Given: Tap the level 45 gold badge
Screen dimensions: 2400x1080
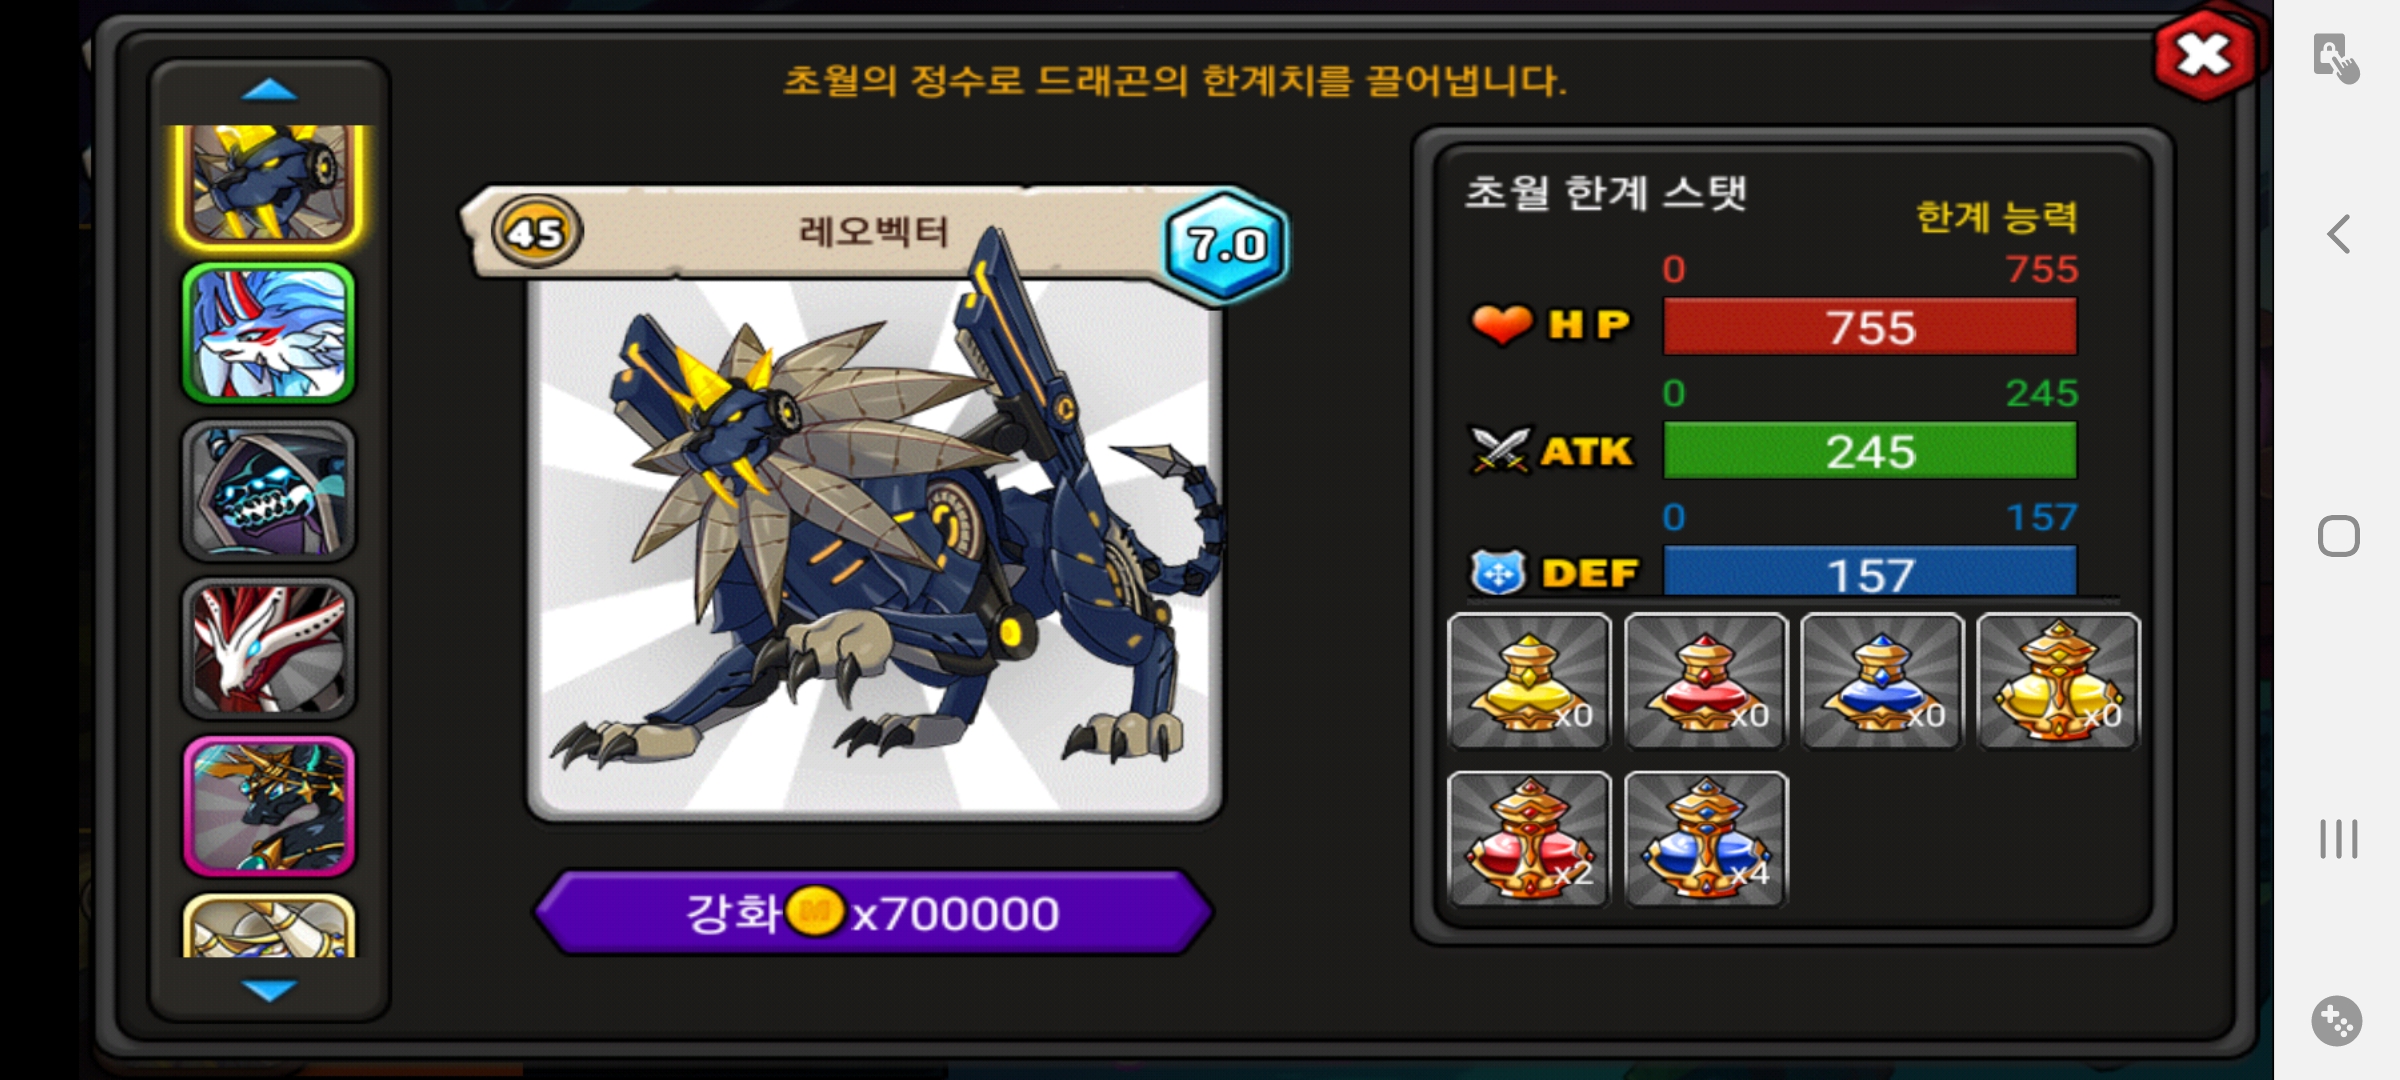Looking at the screenshot, I should (x=537, y=233).
